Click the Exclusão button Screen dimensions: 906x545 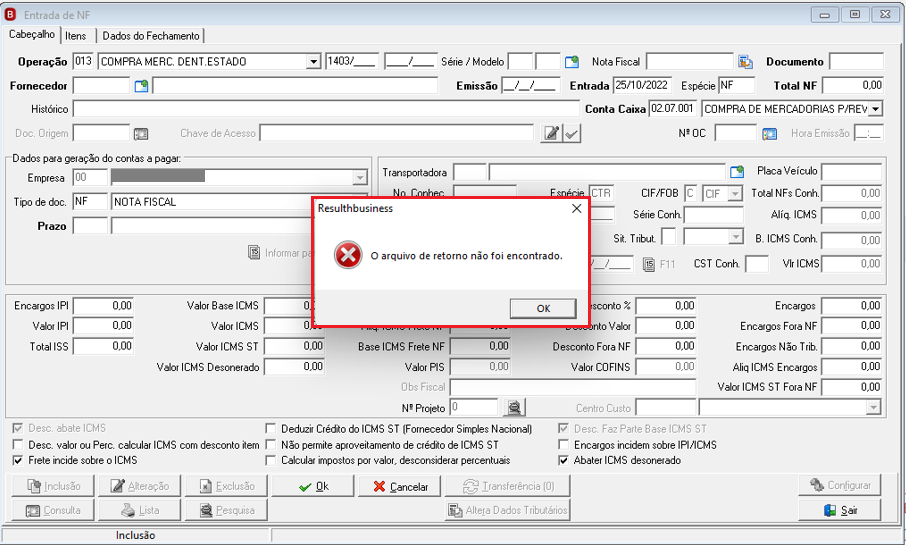pos(226,486)
